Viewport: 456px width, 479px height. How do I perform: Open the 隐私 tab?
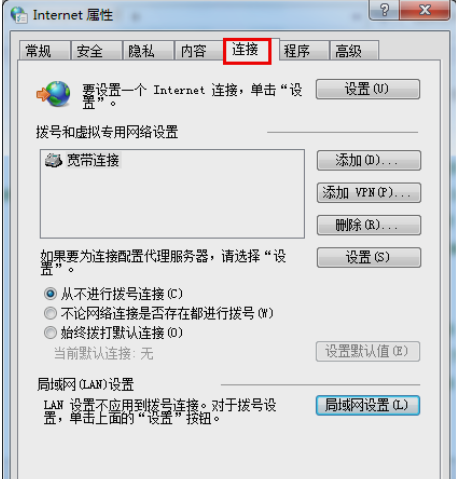pos(148,51)
